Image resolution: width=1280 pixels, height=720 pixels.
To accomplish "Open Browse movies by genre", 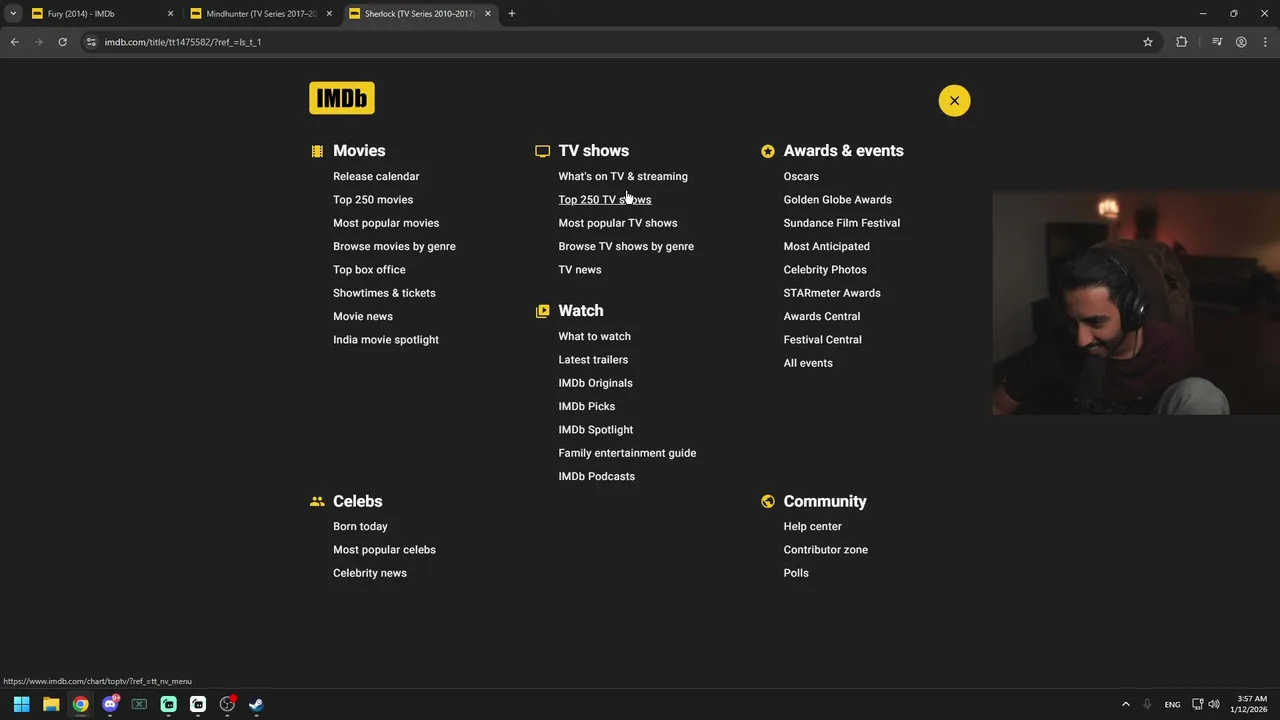I will point(394,246).
